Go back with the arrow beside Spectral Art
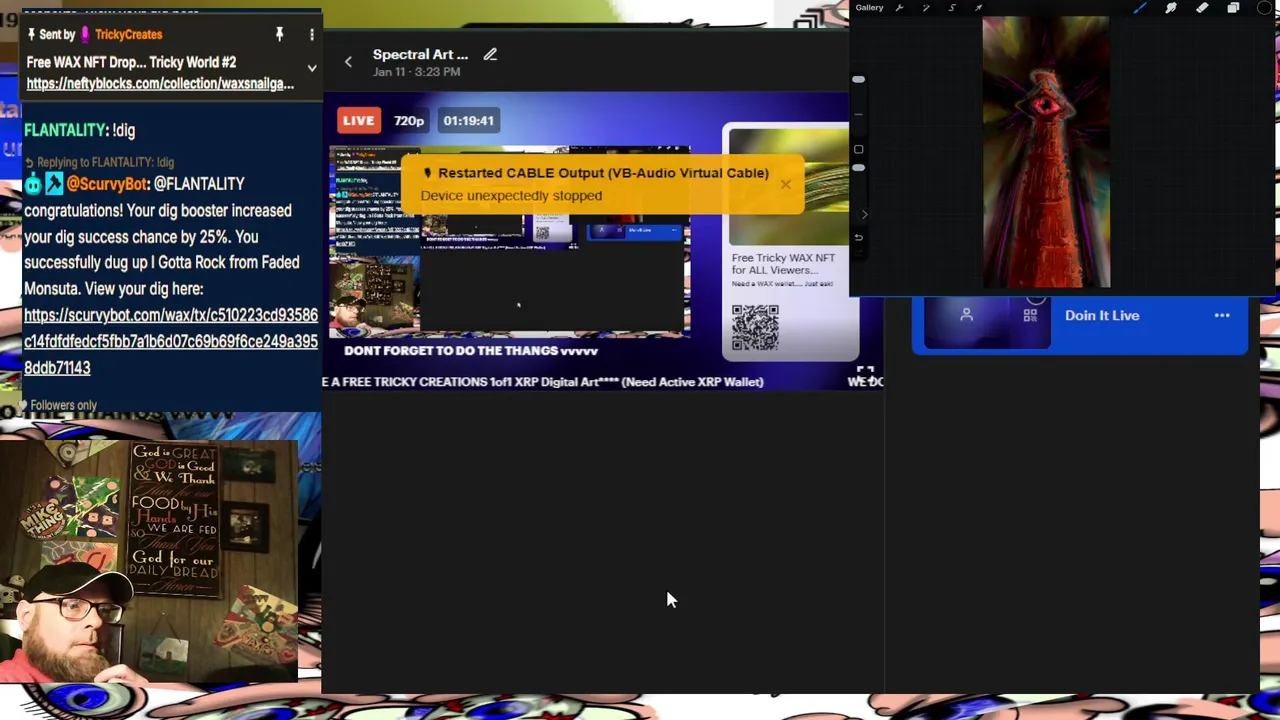 [x=348, y=62]
